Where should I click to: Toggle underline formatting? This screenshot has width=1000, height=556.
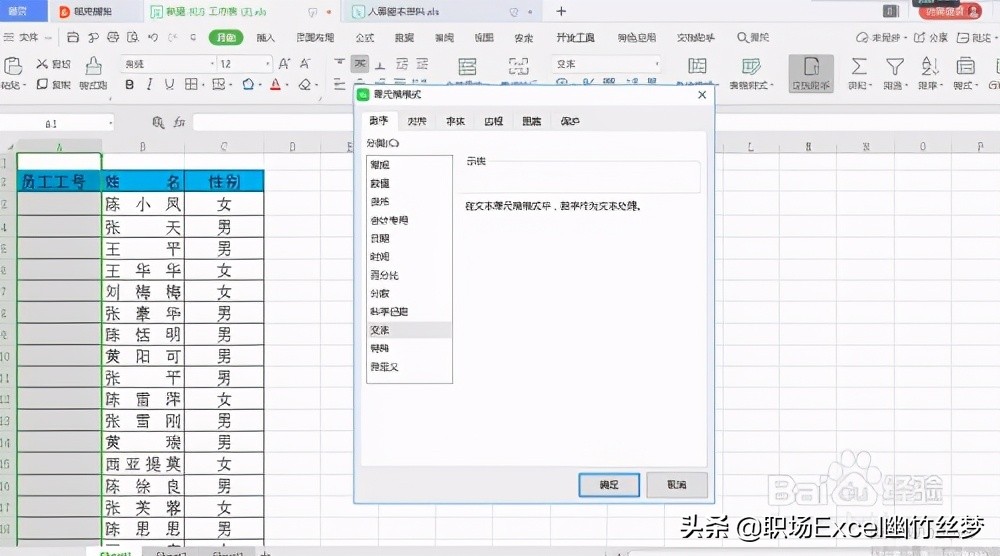click(x=169, y=84)
